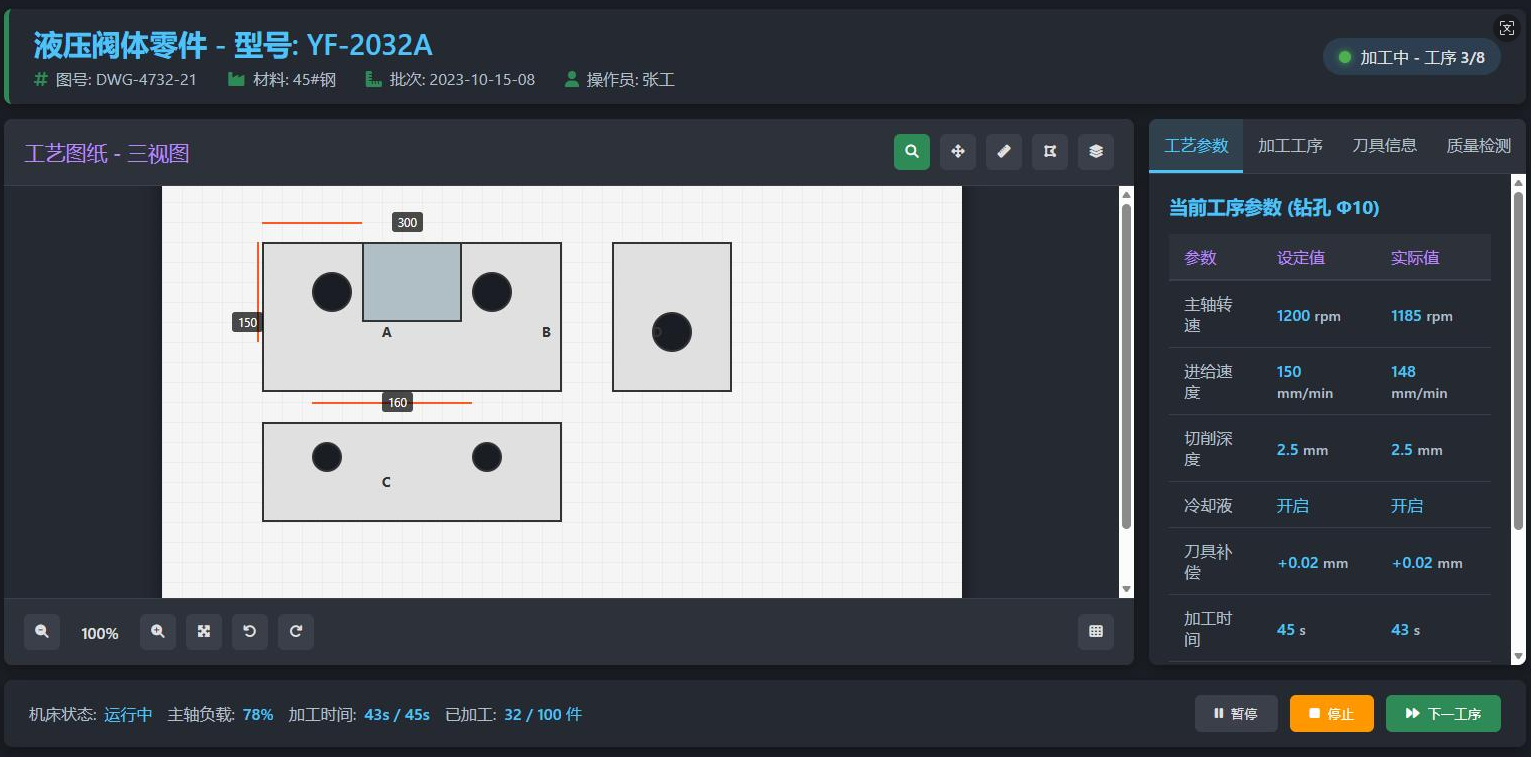Click the parameters panel scrollbar down arrow

click(x=1518, y=656)
